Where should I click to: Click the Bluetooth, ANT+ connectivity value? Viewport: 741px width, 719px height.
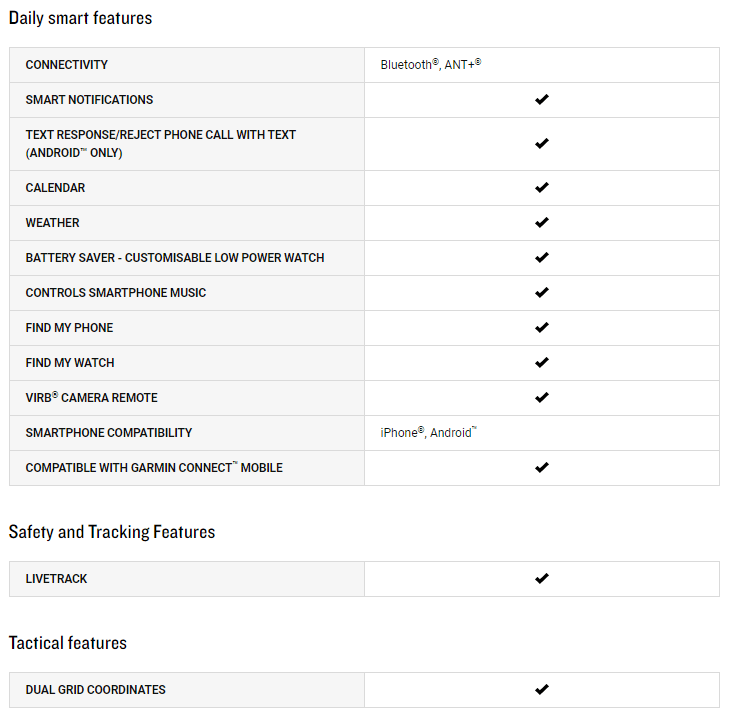tap(431, 64)
